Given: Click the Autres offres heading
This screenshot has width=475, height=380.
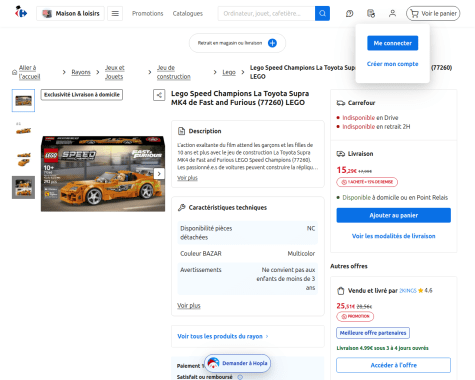Looking at the screenshot, I should click(349, 266).
